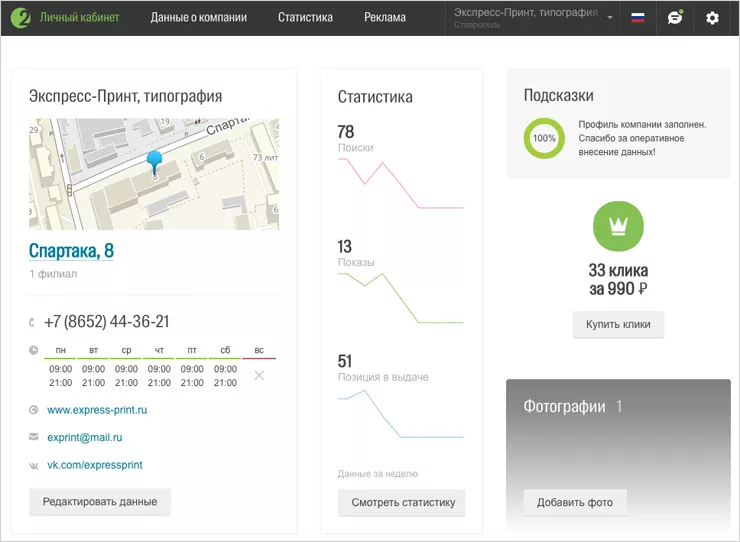This screenshot has width=740, height=542.
Task: Click the blue map pin marker
Action: pyautogui.click(x=154, y=163)
